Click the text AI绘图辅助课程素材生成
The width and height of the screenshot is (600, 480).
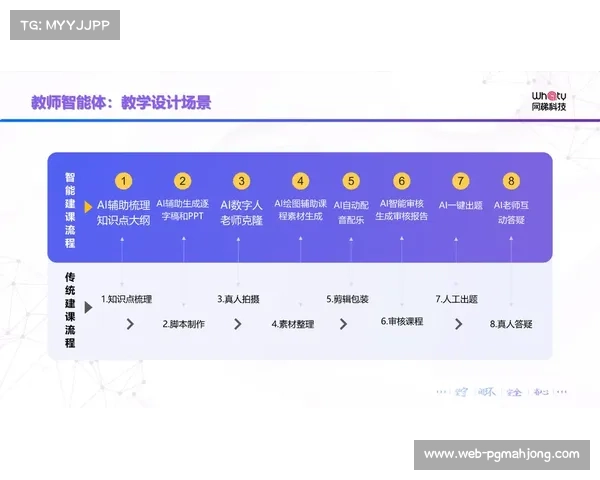click(x=300, y=210)
